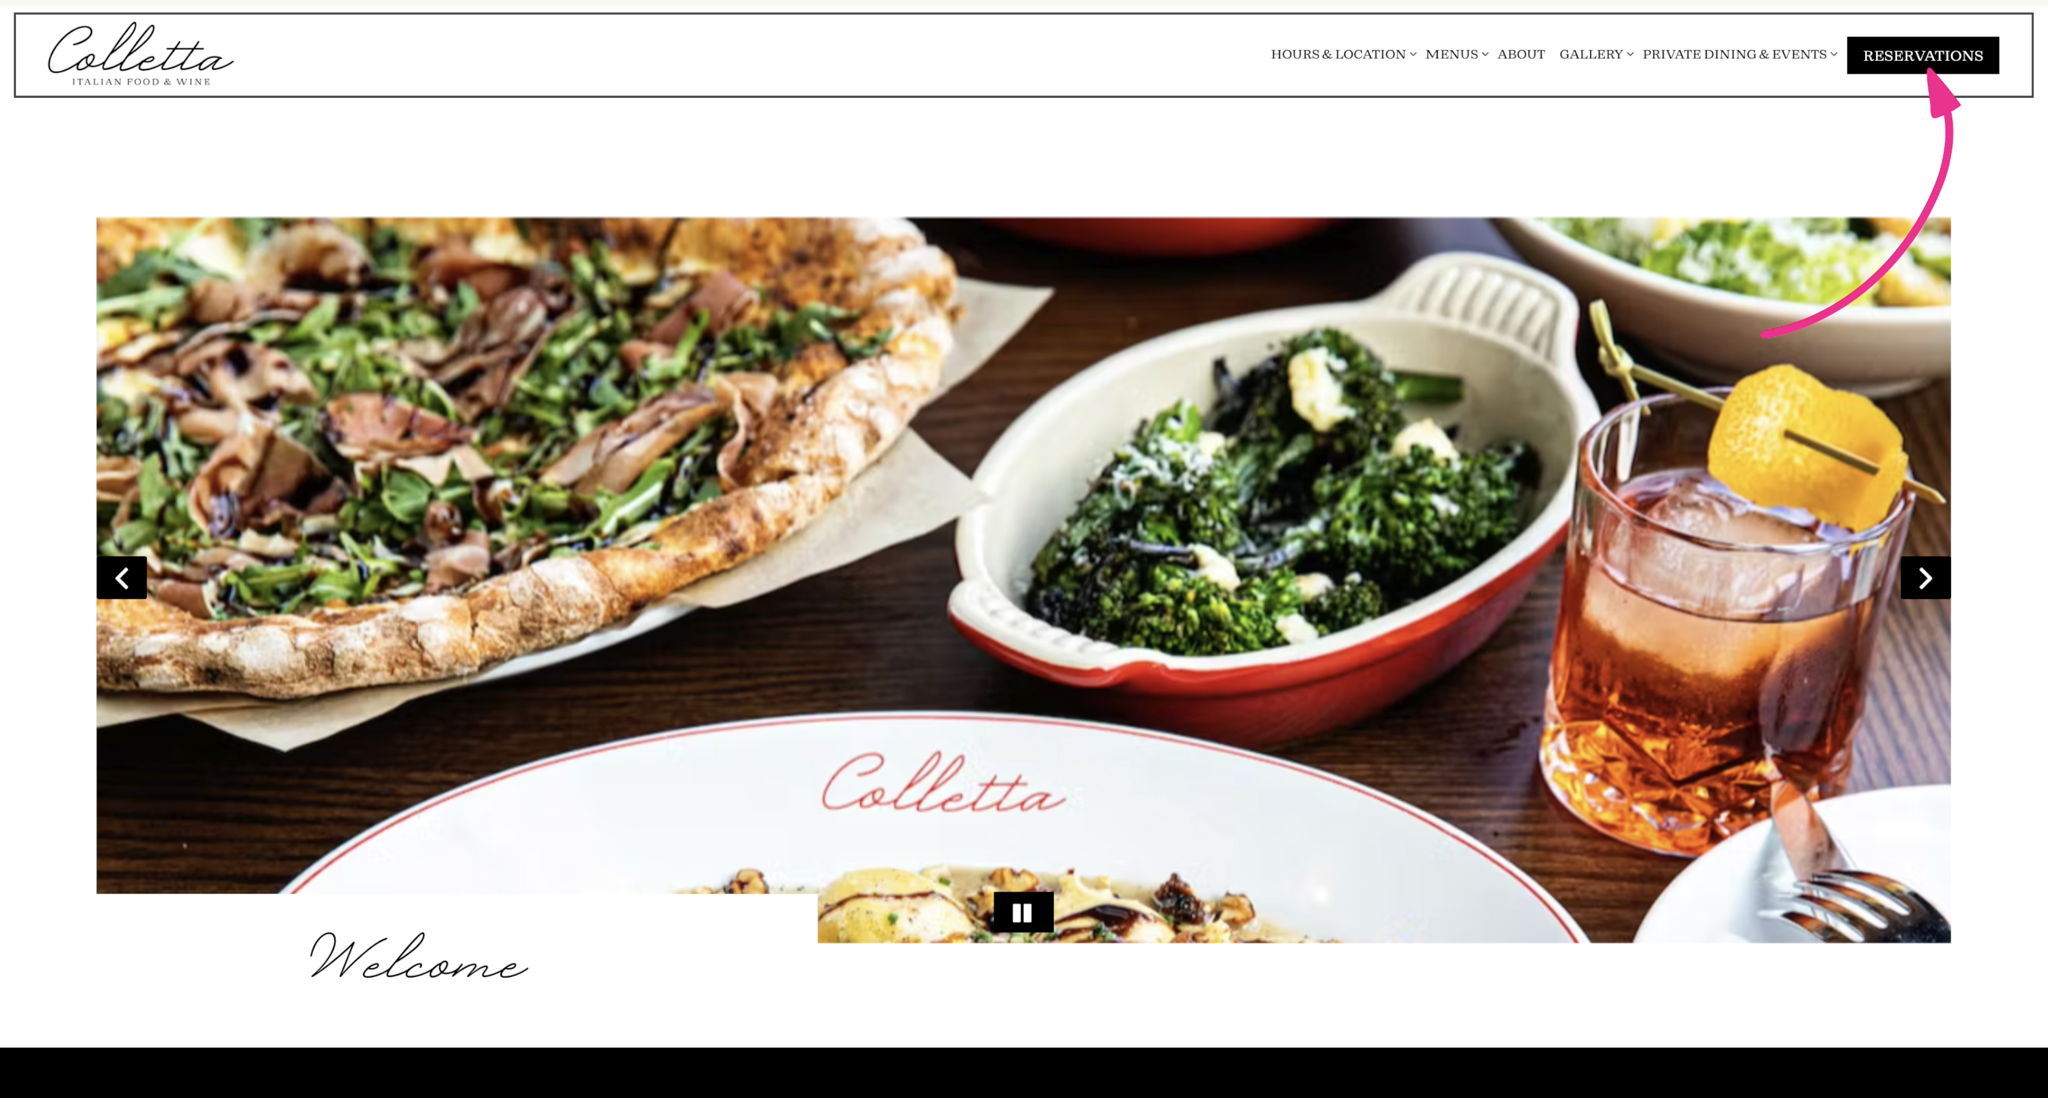Expand chevron beside Private Dining & Events
The image size is (2048, 1098).
pos(1834,55)
